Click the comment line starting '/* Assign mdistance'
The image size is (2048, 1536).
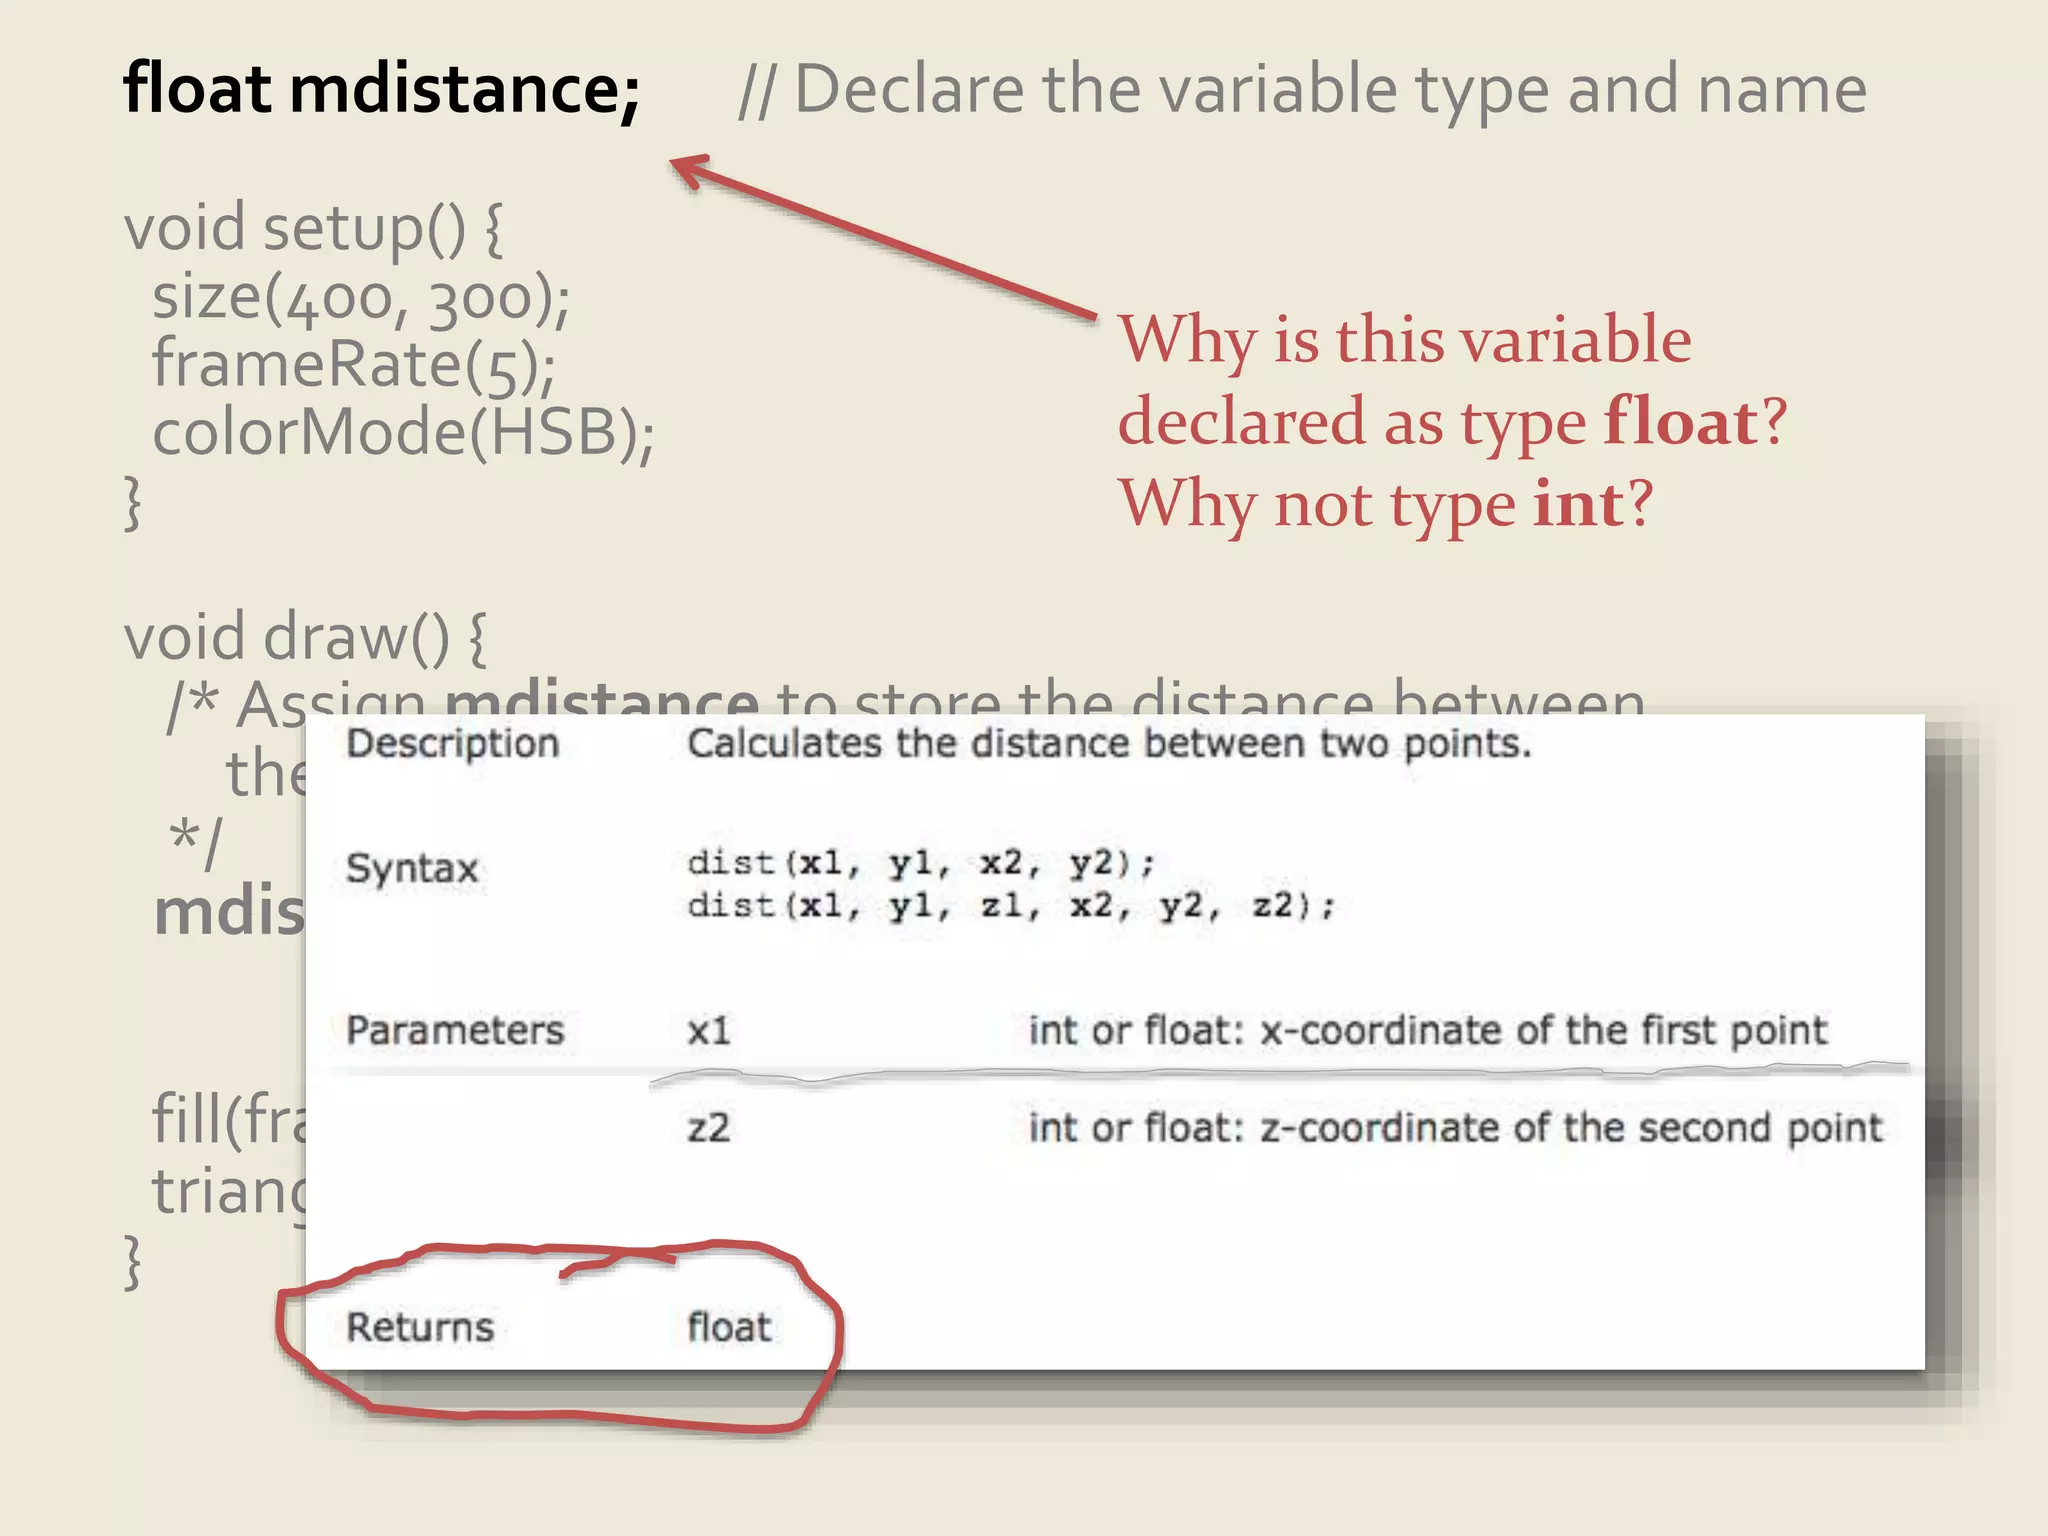pos(905,696)
